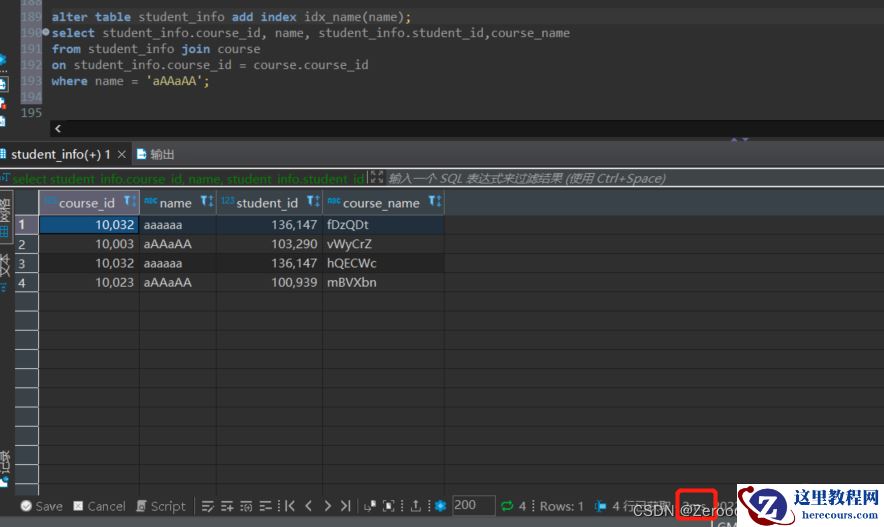Jump to the last row of results
884x527 pixels.
[345, 506]
